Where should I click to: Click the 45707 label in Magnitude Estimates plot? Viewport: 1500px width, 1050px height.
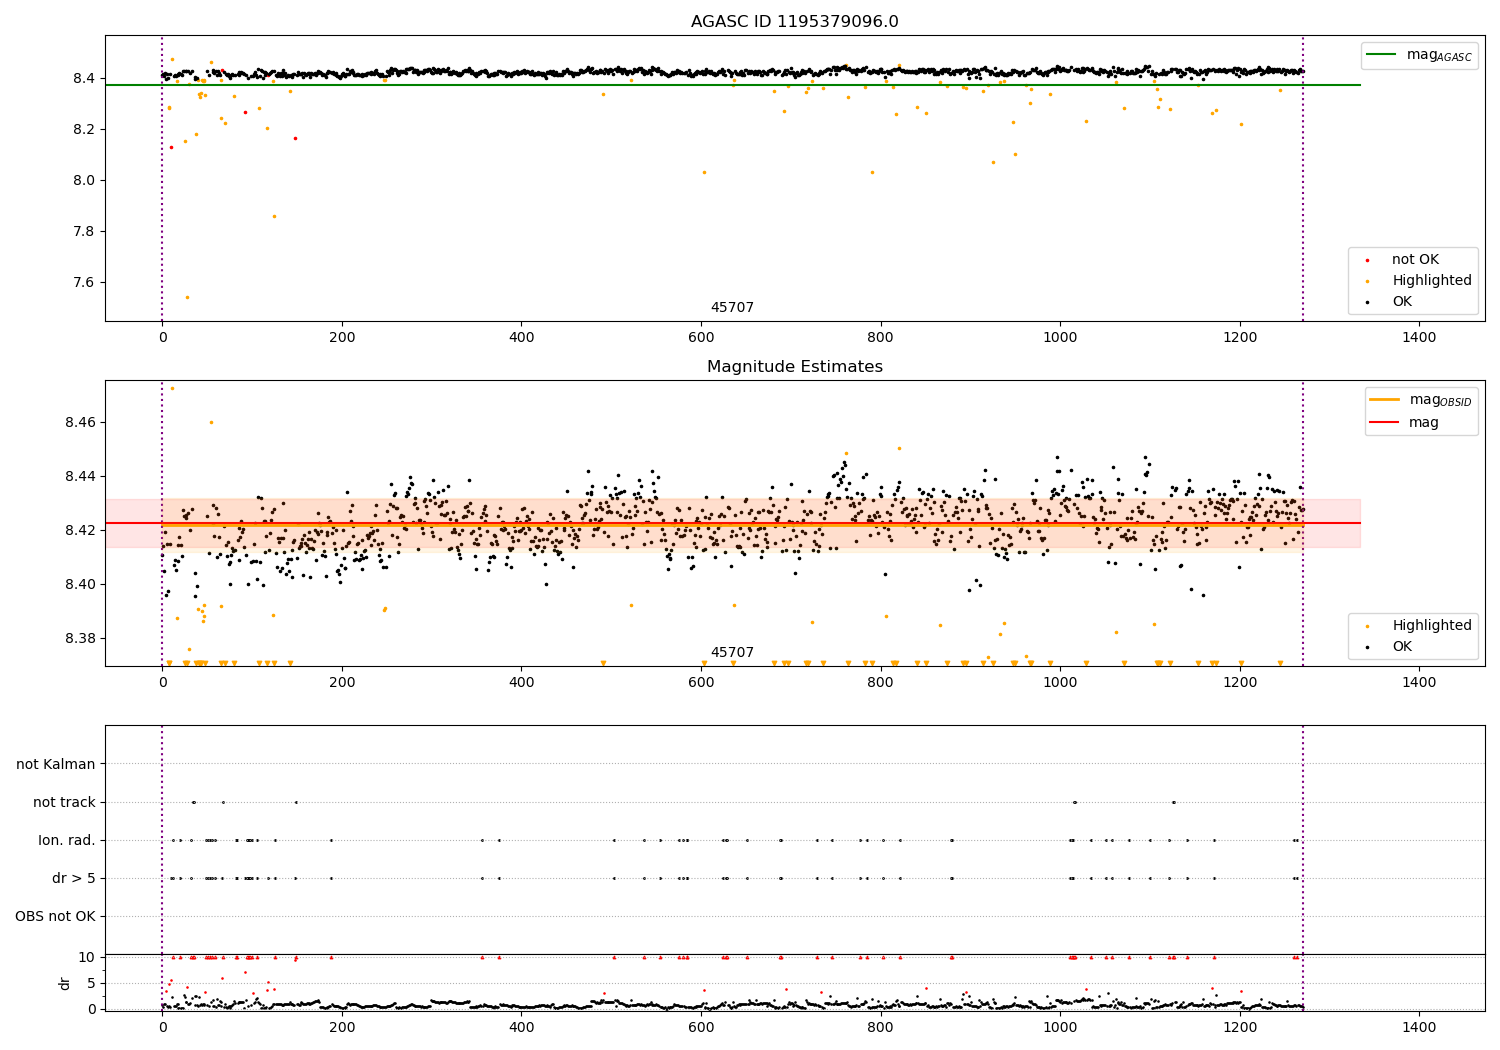coord(732,653)
